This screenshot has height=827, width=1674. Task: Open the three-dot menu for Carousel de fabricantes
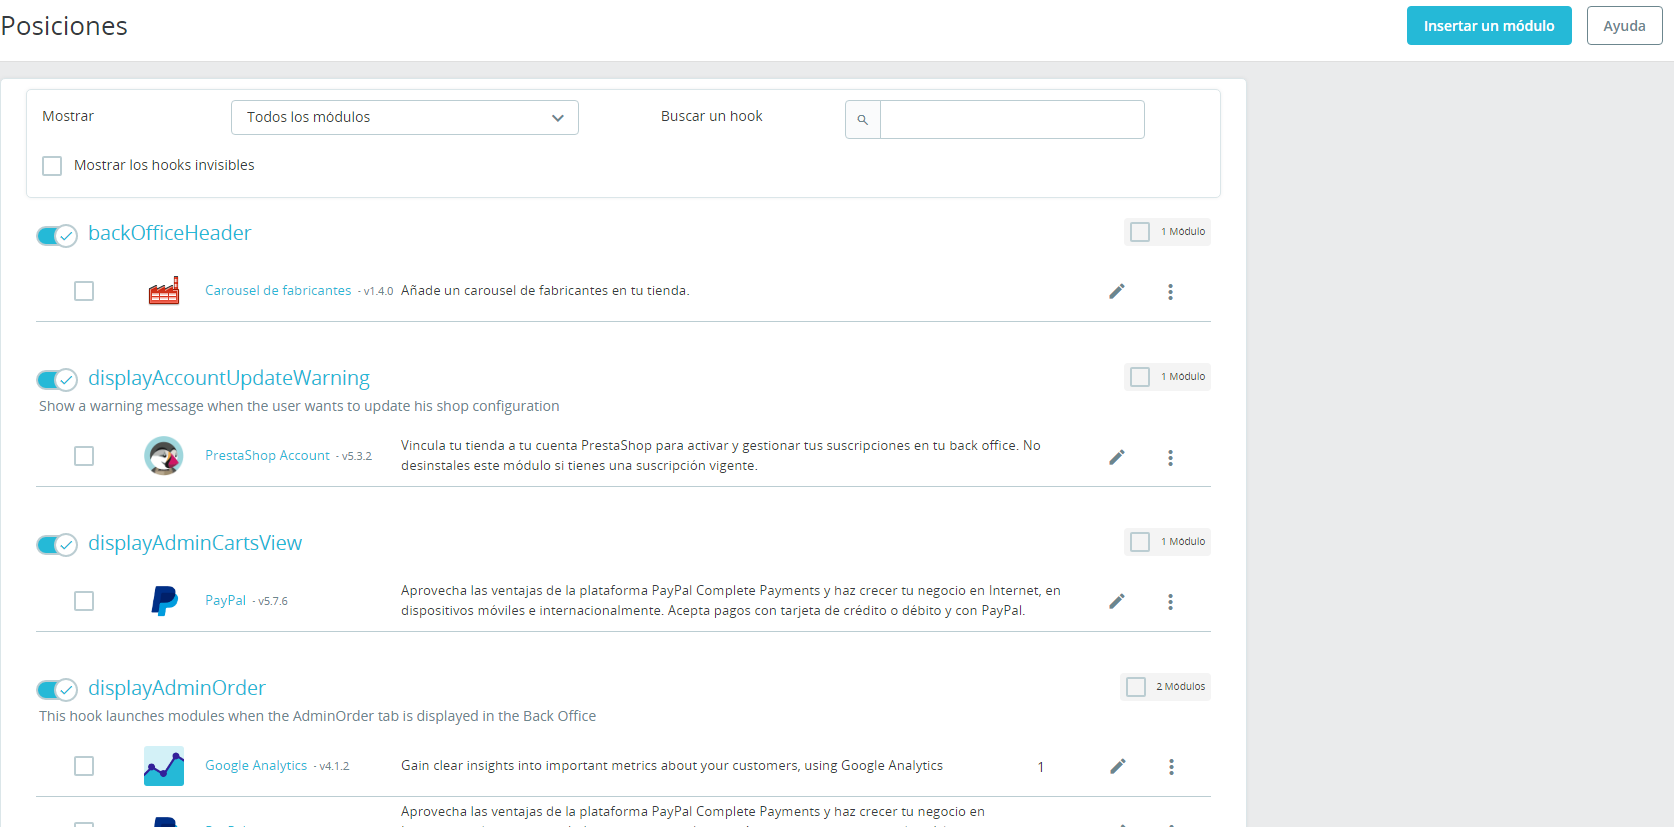[1170, 292]
